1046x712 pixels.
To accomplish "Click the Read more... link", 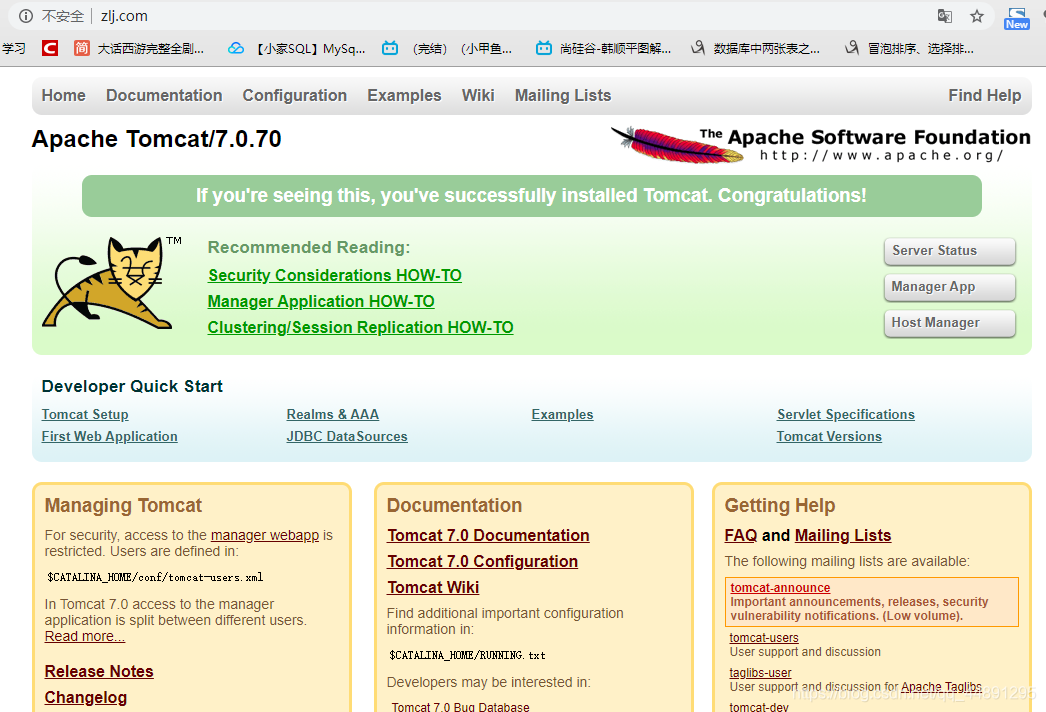I will (85, 637).
